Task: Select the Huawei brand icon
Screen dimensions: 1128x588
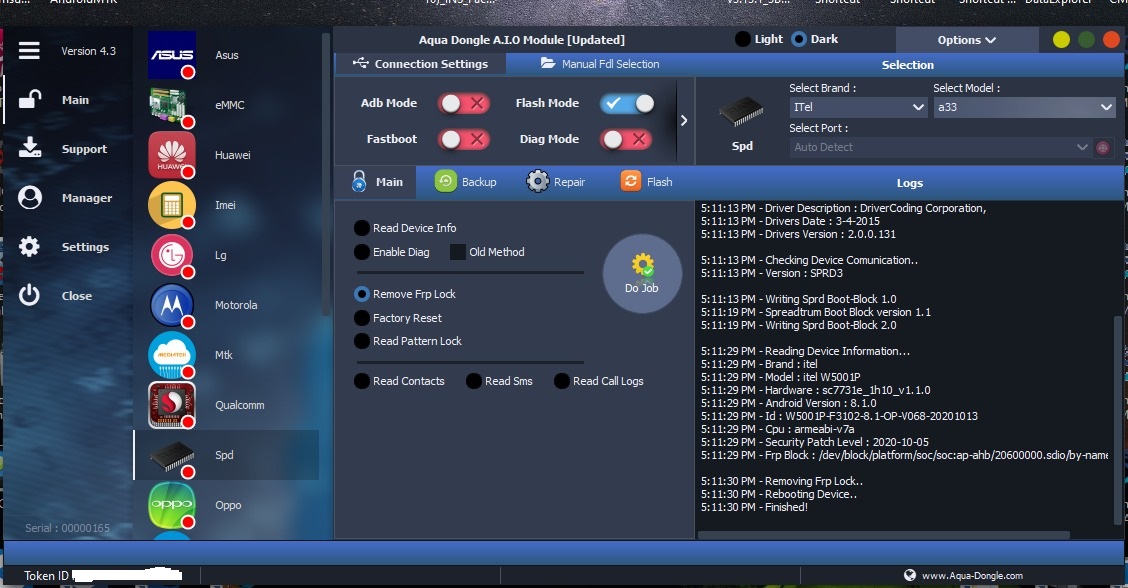Action: 172,155
